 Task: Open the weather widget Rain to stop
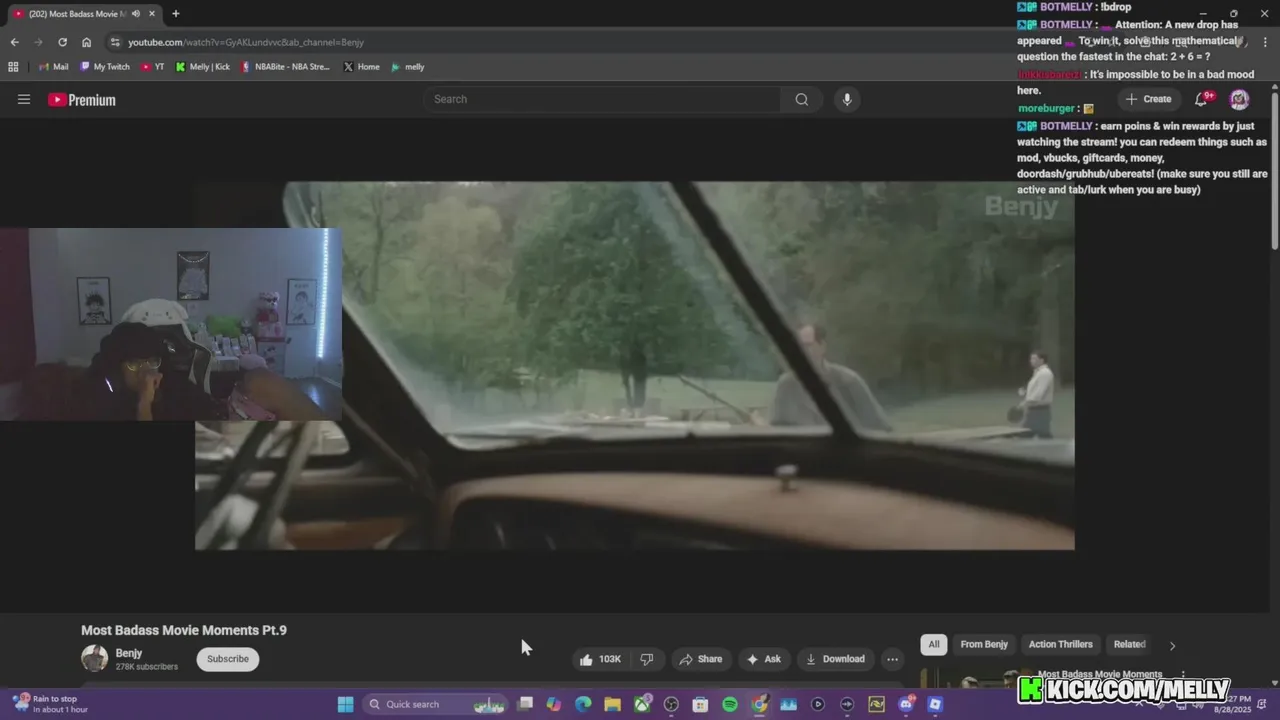click(x=50, y=704)
